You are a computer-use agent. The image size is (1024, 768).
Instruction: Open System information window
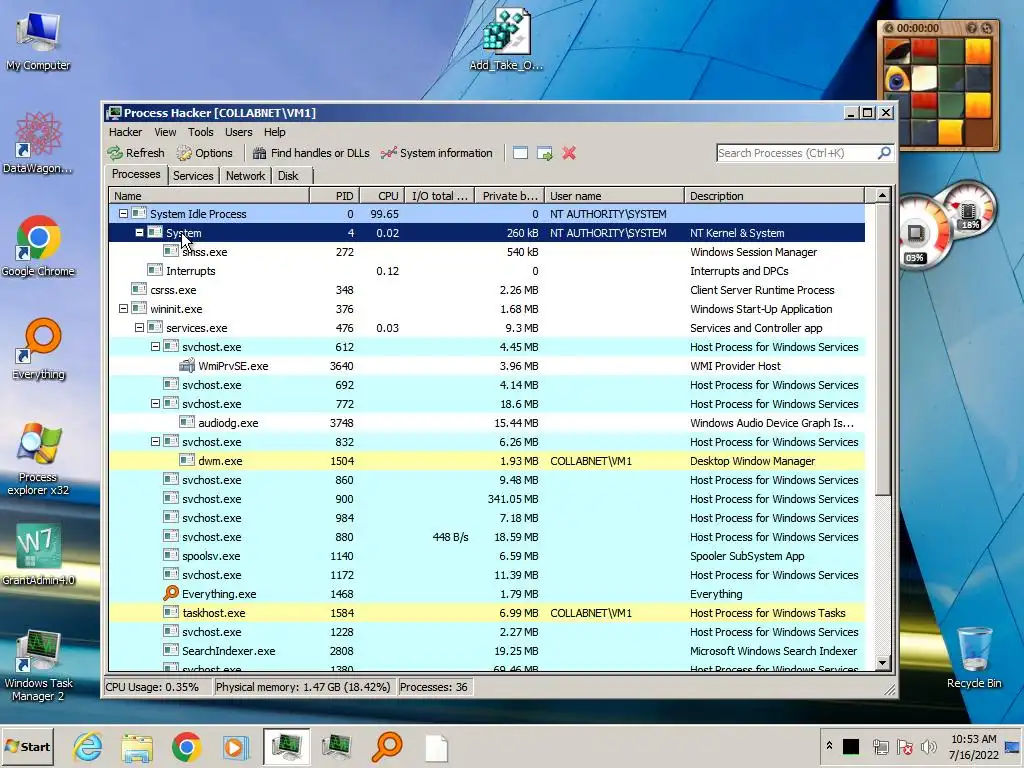coord(436,153)
